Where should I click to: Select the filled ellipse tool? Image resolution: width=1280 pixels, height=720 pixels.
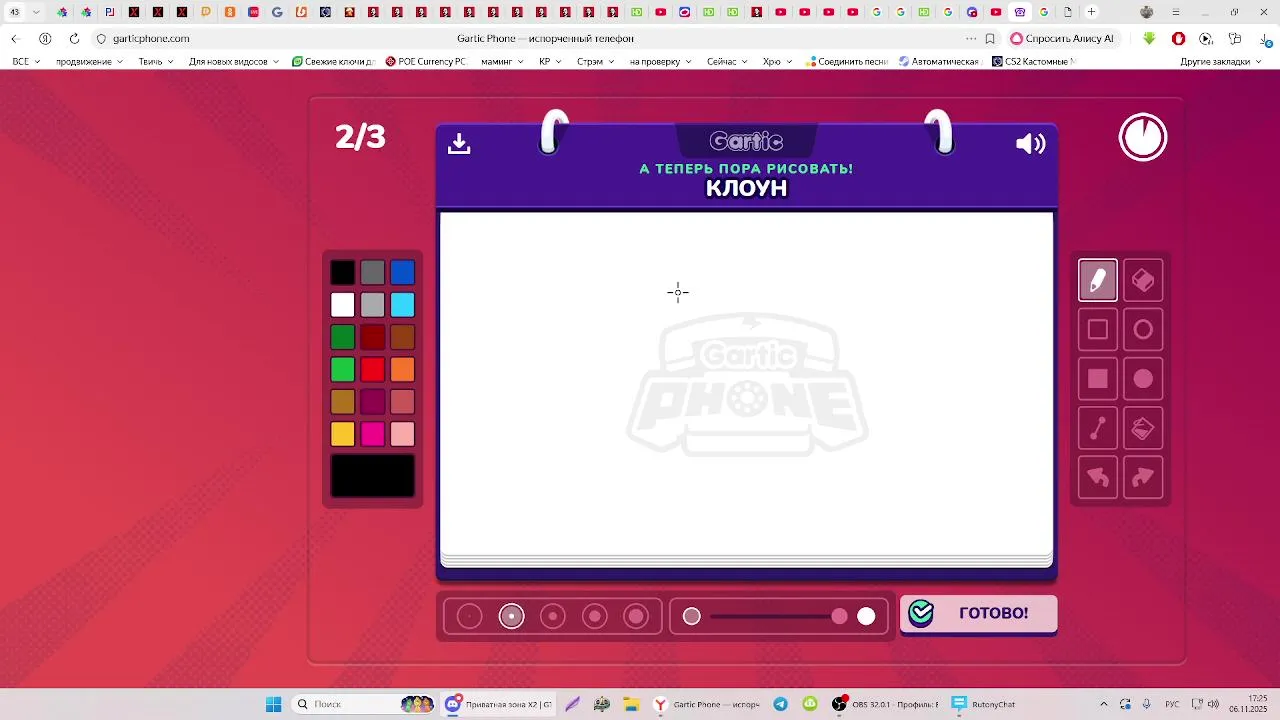pyautogui.click(x=1143, y=379)
